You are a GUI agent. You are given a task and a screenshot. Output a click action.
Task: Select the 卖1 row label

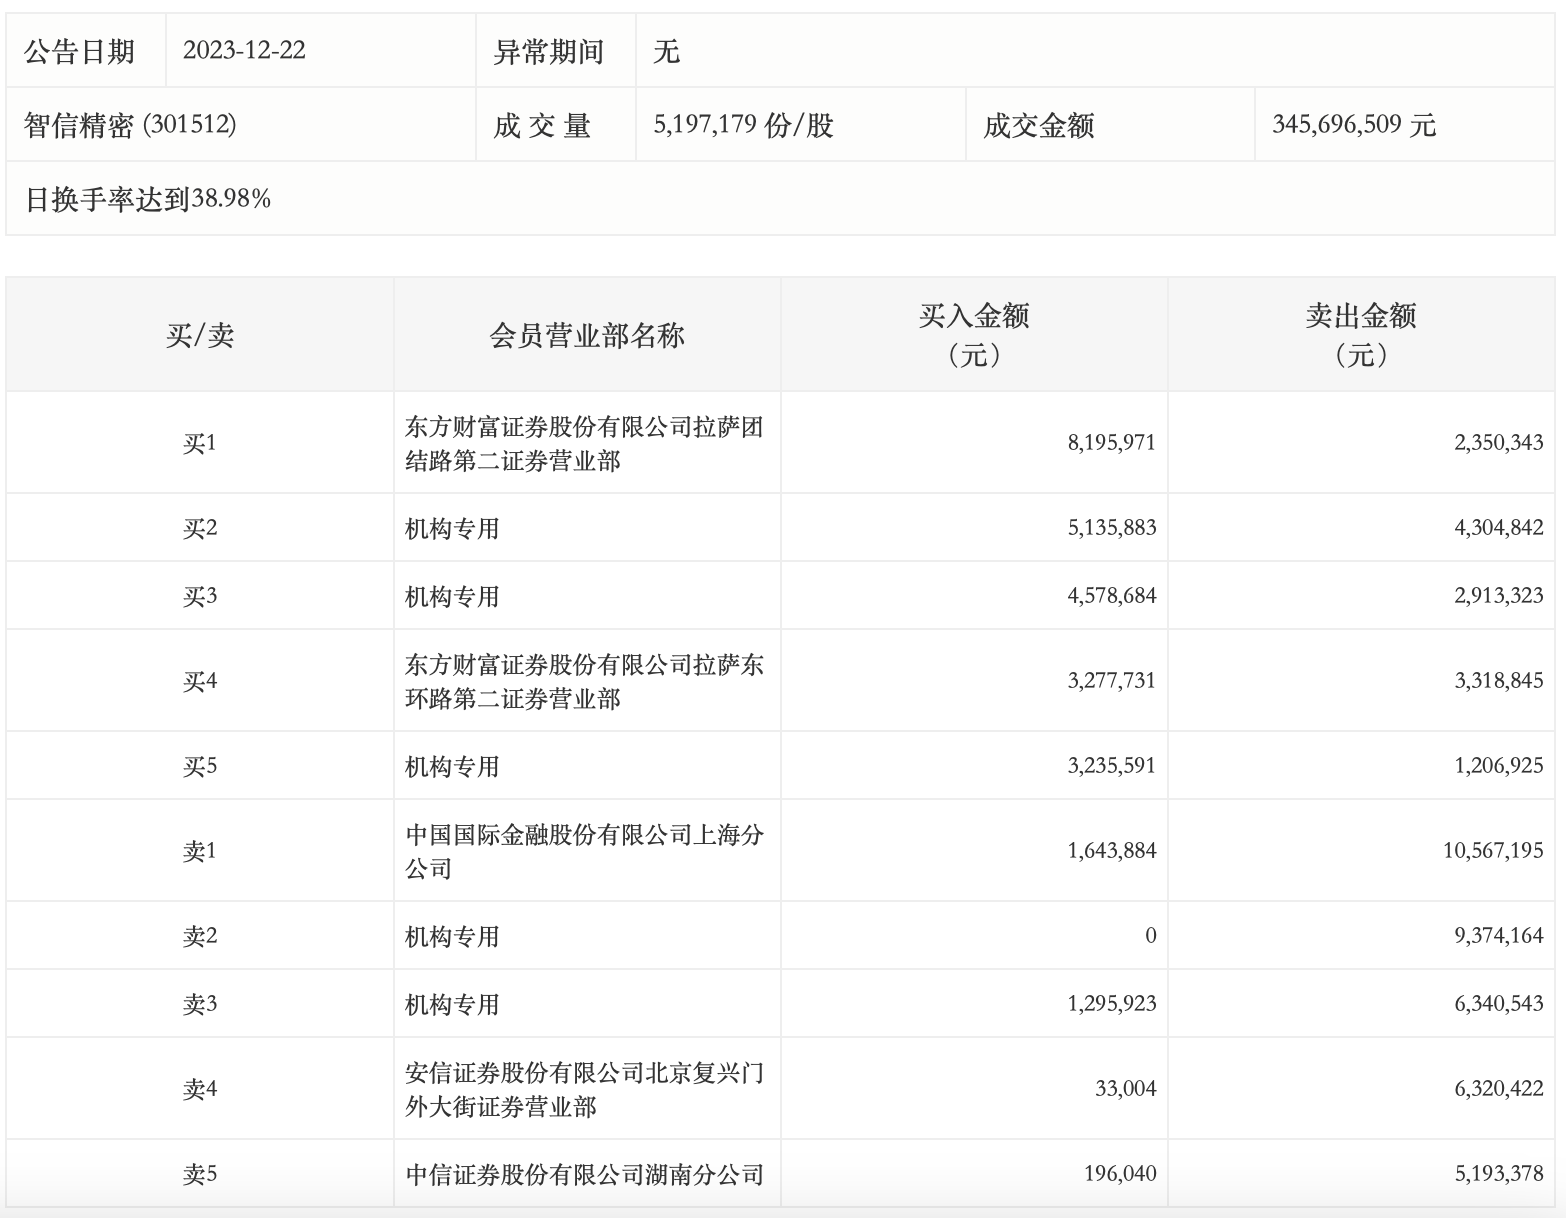[x=200, y=851]
